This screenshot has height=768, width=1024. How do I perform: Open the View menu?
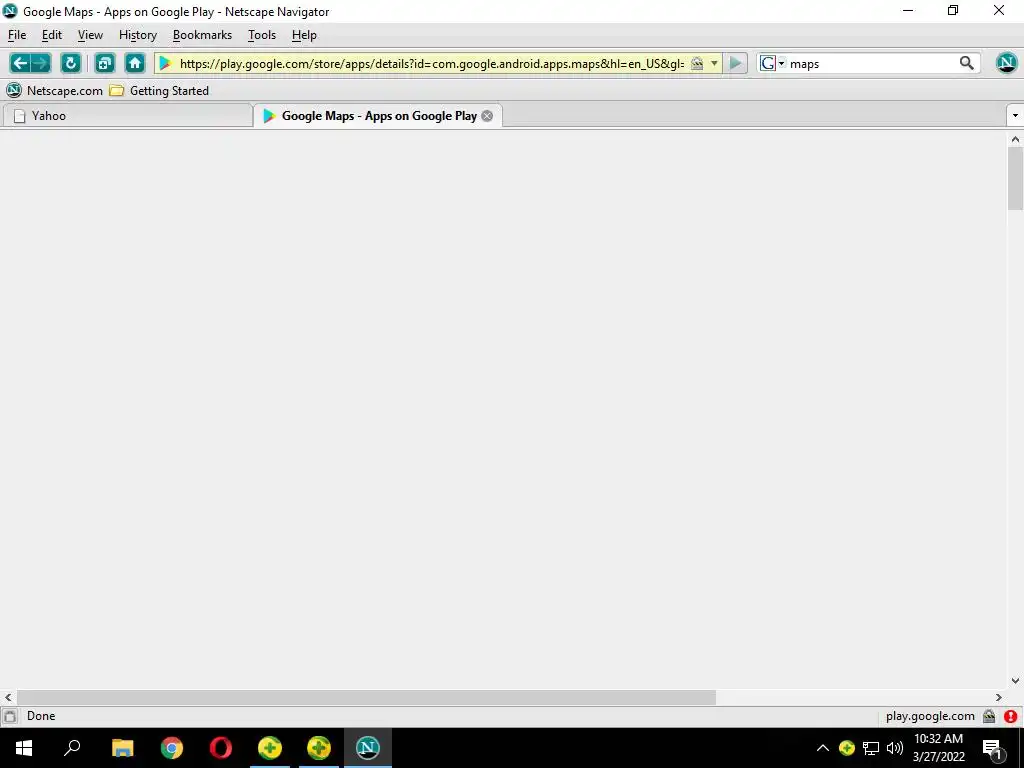click(90, 35)
